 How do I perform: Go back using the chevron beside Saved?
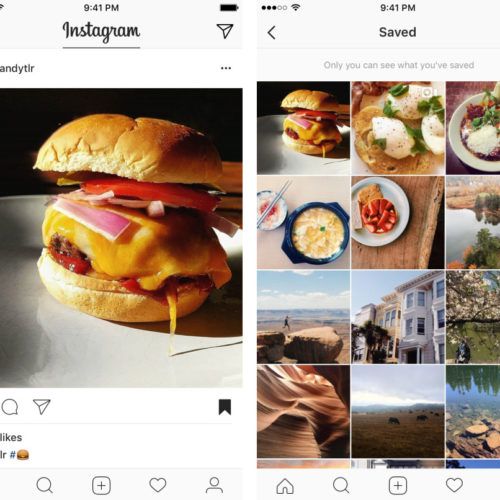(x=272, y=33)
